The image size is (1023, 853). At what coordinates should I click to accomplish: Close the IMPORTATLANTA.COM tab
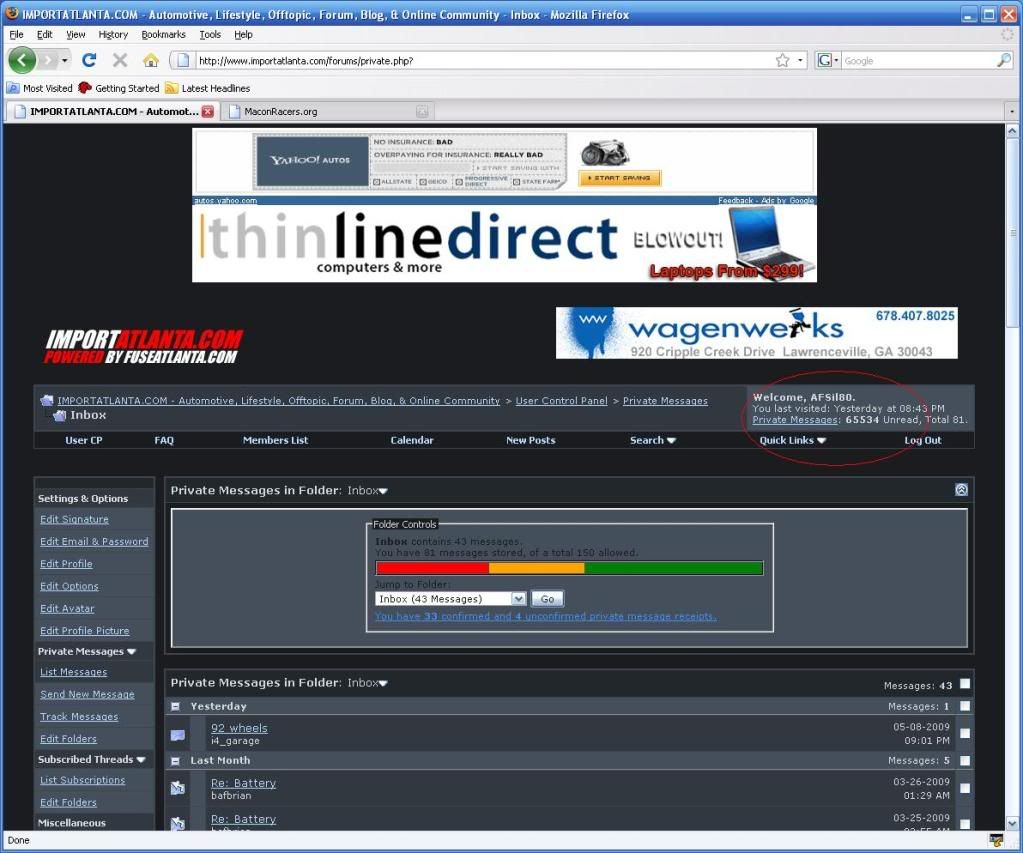(207, 112)
